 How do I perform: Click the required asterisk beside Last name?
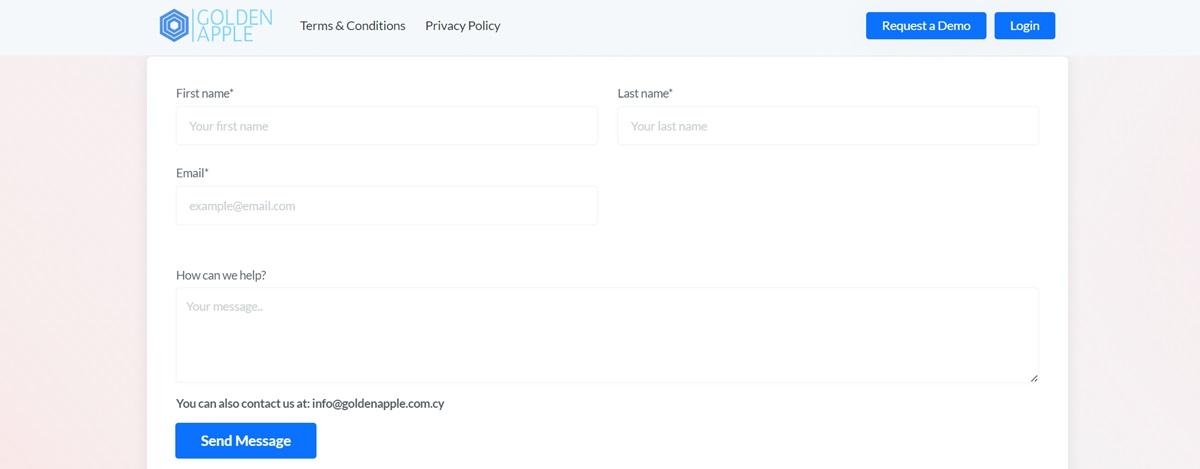[671, 92]
